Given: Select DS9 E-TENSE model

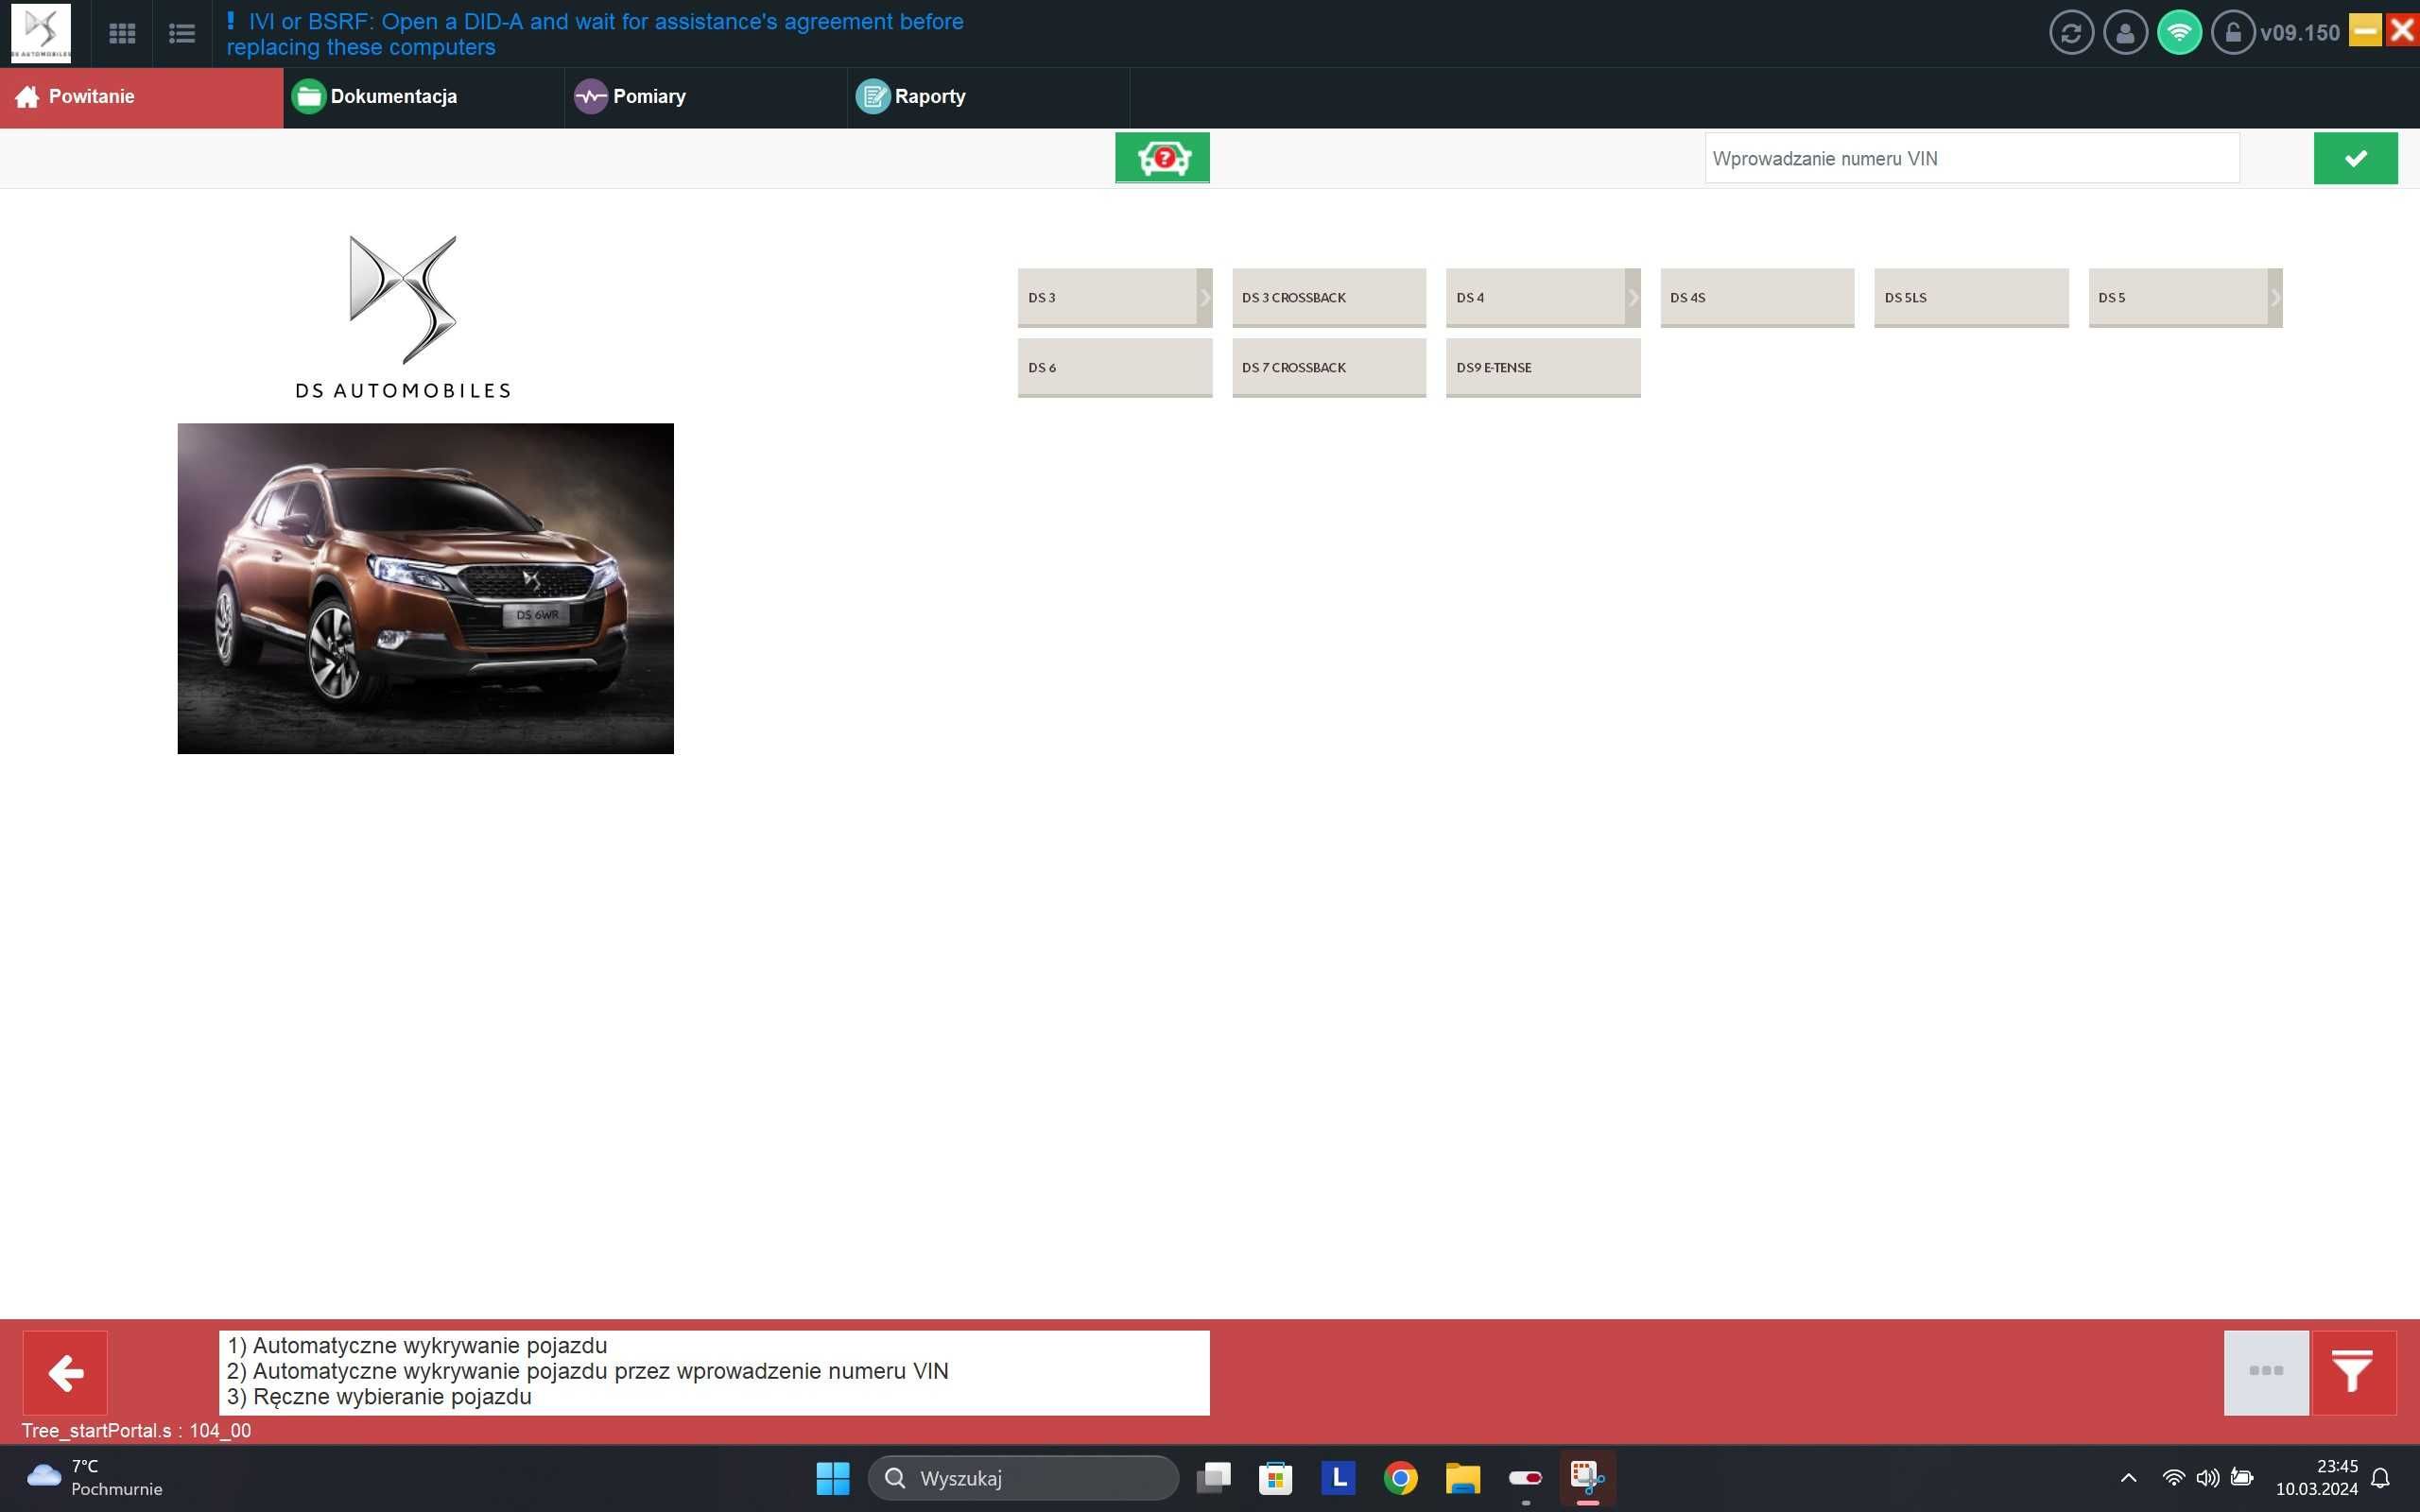Looking at the screenshot, I should click(1543, 368).
